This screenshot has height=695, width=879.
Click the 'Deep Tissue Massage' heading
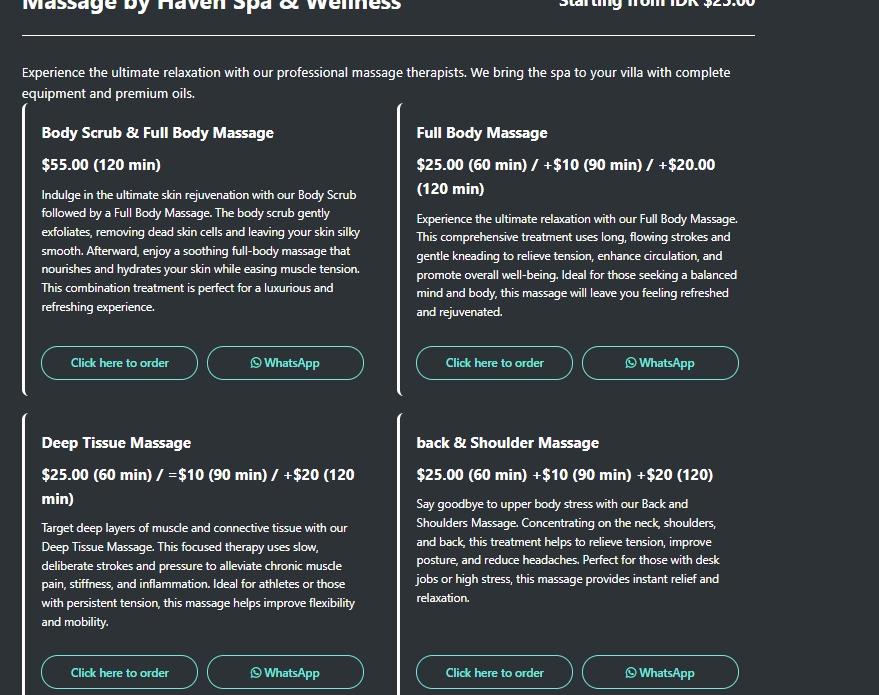click(x=116, y=443)
